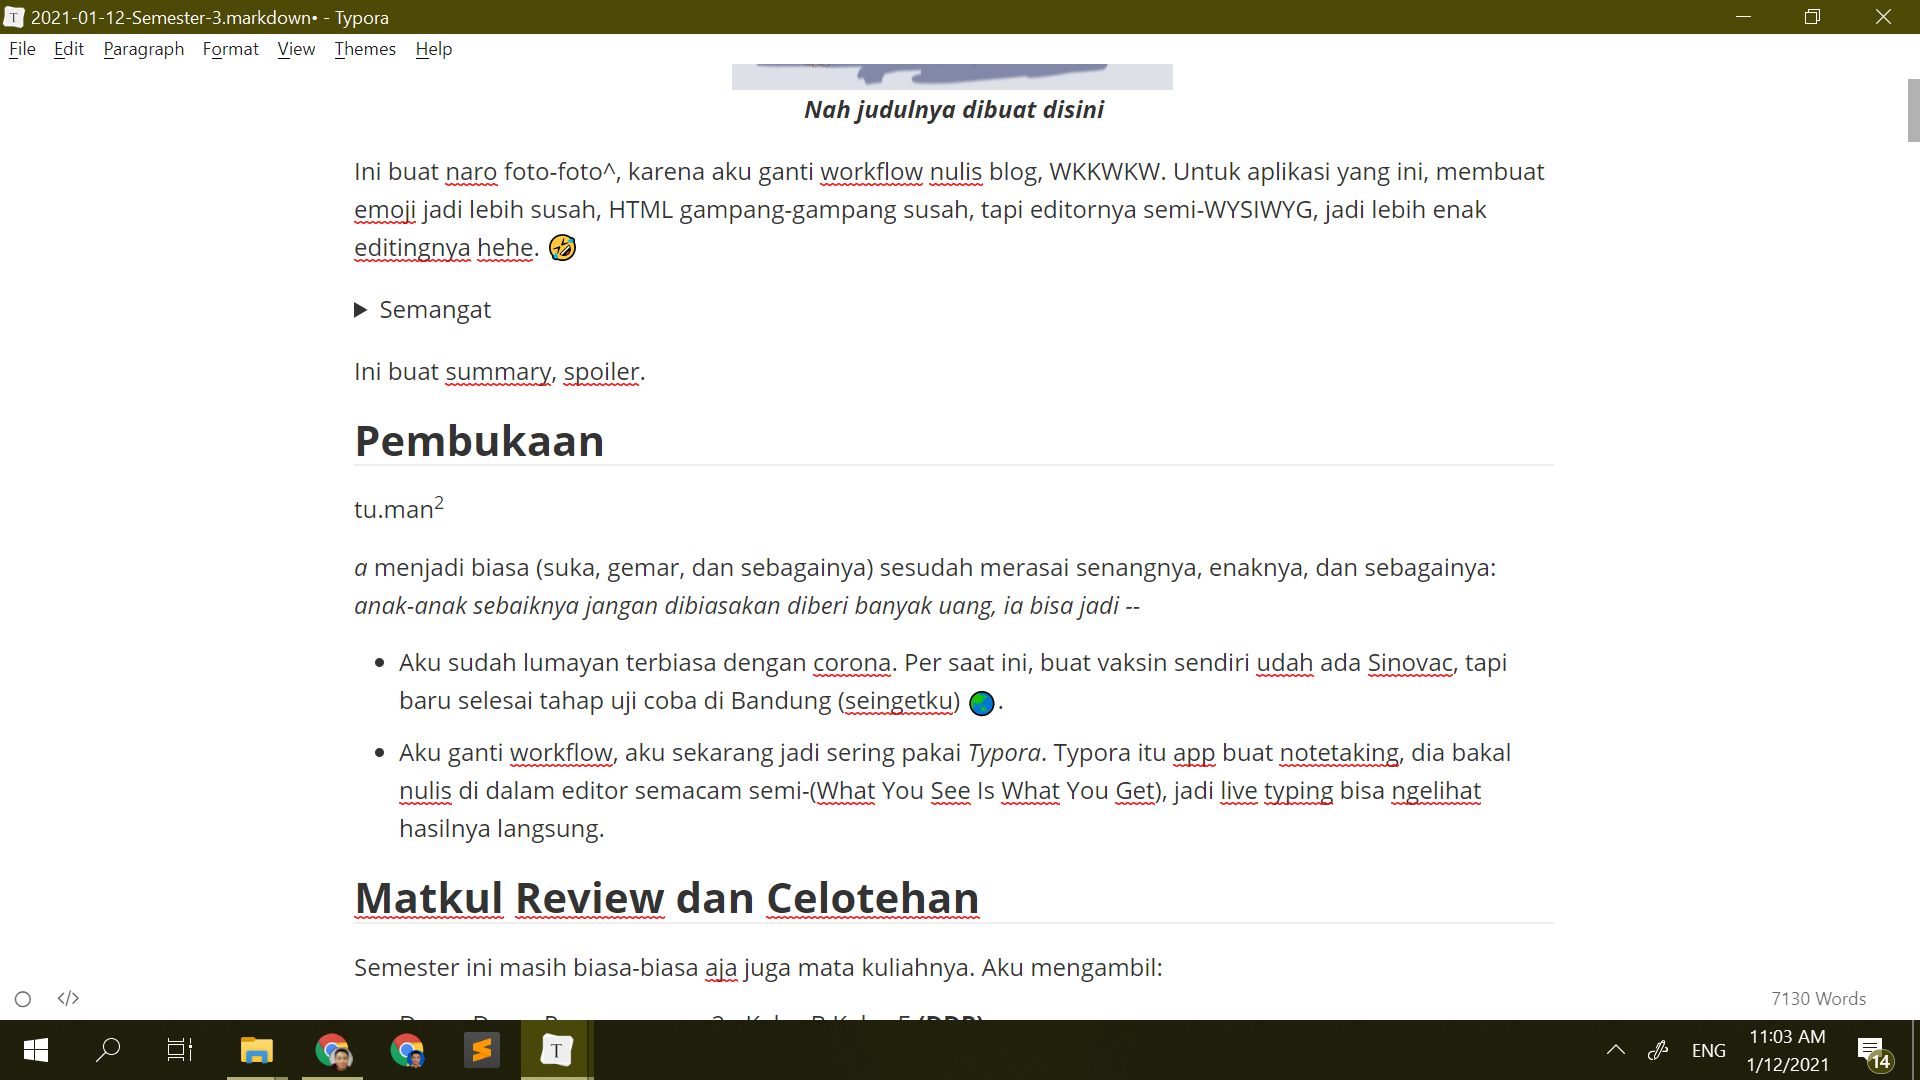This screenshot has height=1080, width=1920.
Task: Click the Typora taskbar icon
Action: 557,1050
